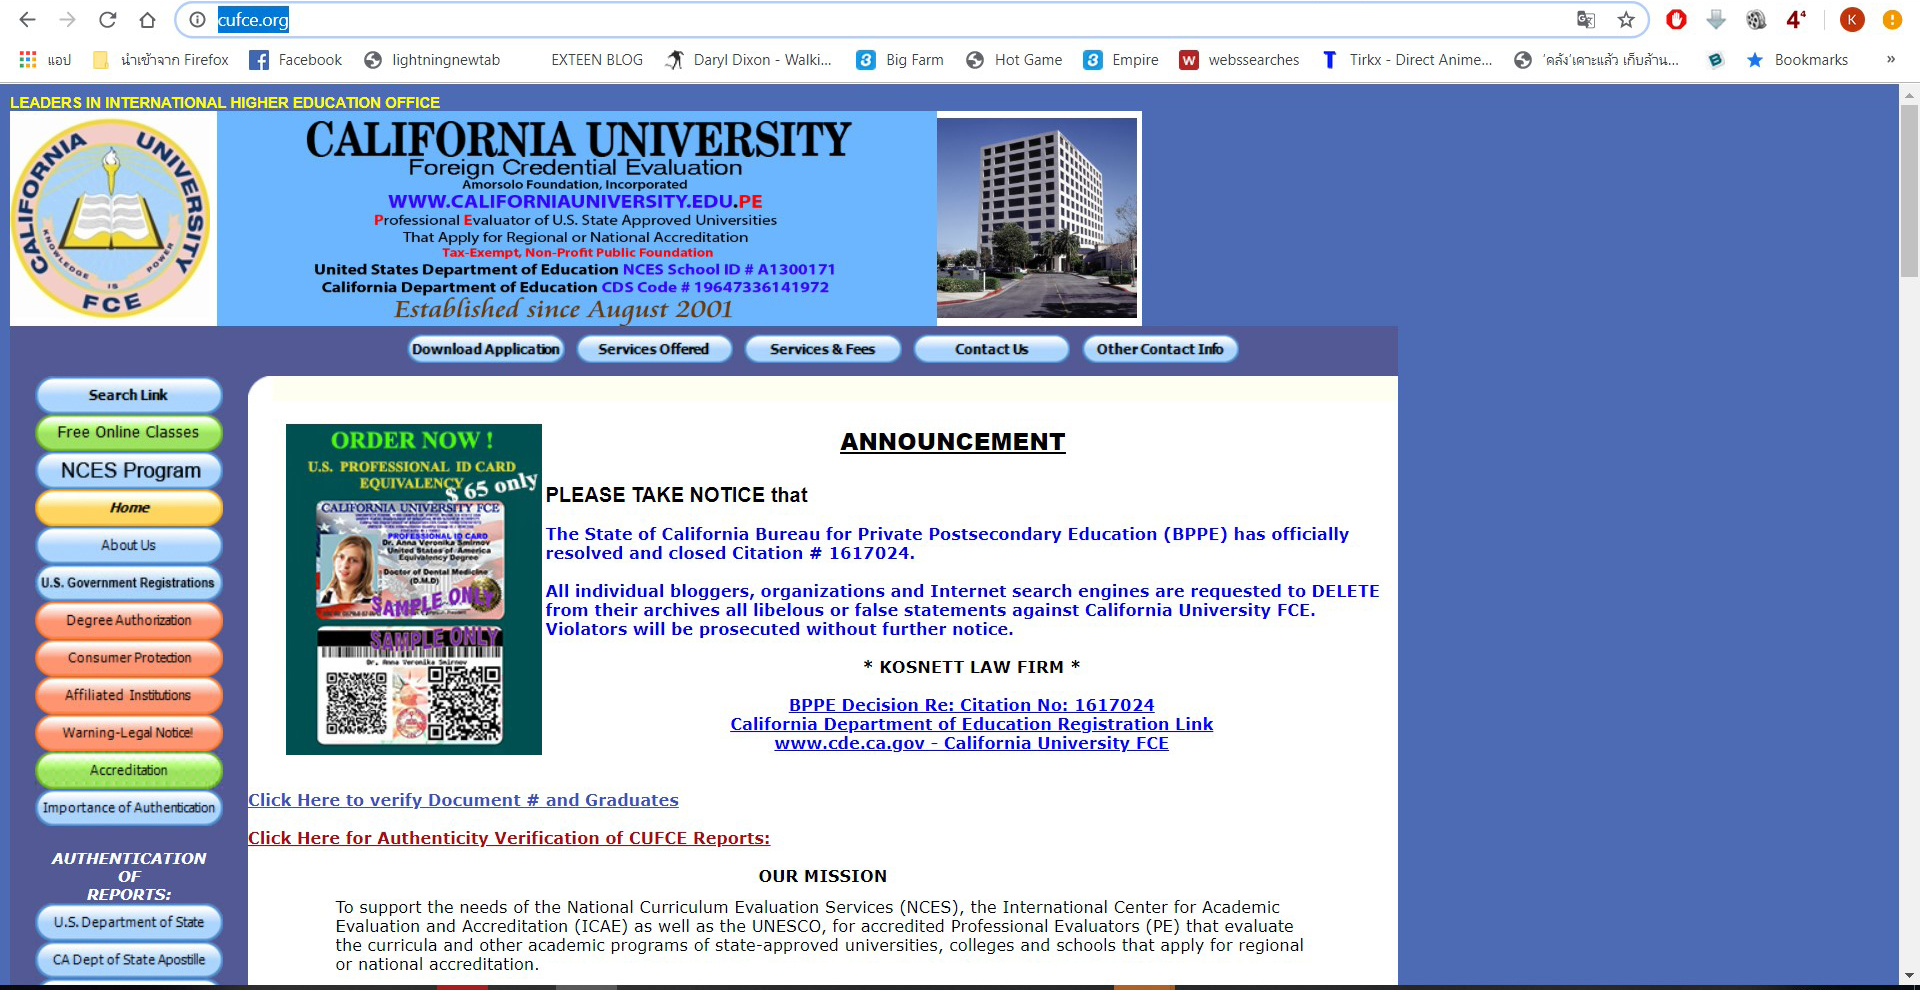Screen dimensions: 1920x990
Task: Click the ORDER NOW ID card image
Action: 413,589
